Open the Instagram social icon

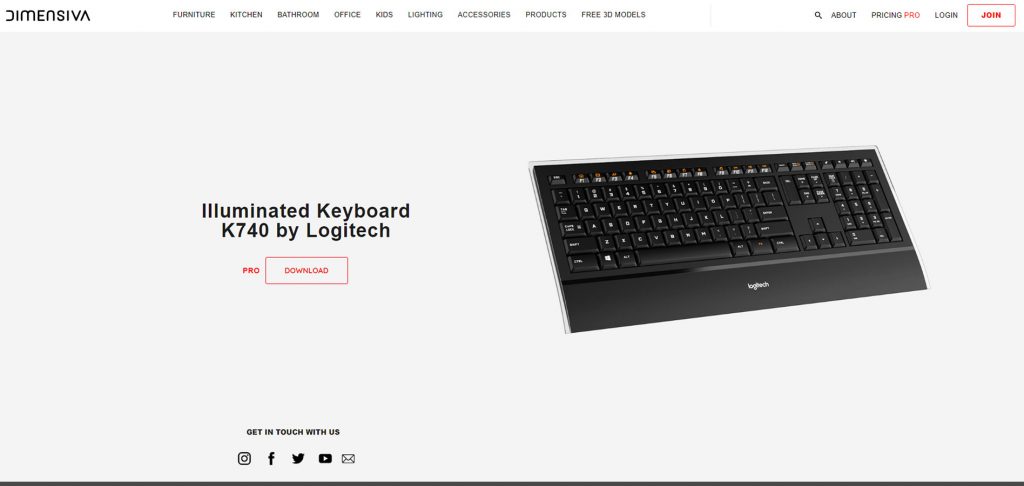pos(244,459)
